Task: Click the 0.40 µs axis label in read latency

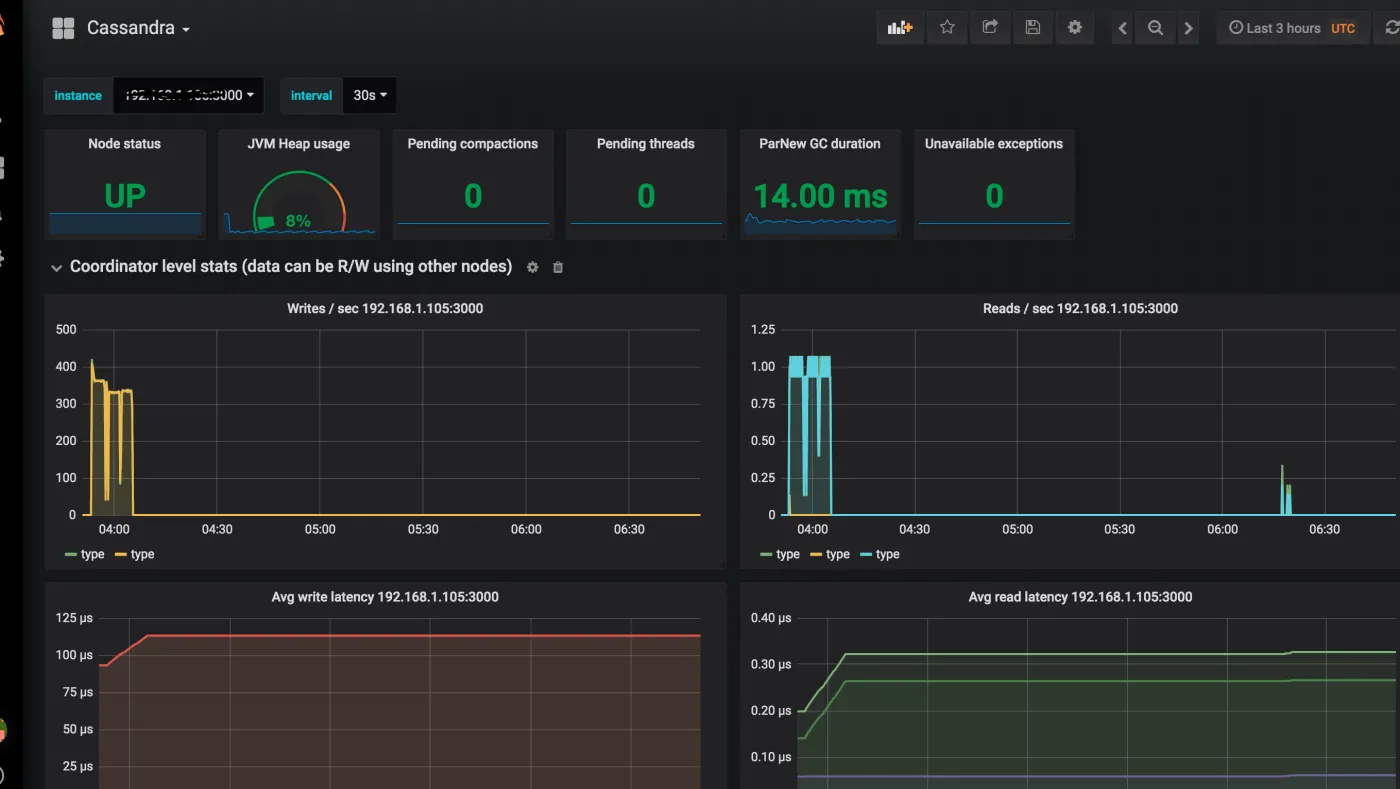Action: [x=771, y=618]
